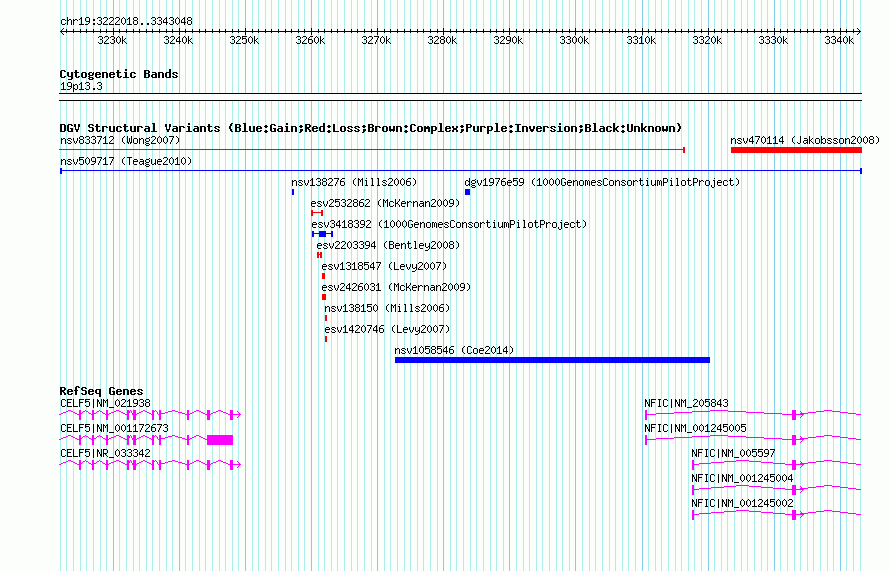The height and width of the screenshot is (571, 890).
Task: Select the CELF5|NR_033342 transcript label
Action: click(x=105, y=453)
